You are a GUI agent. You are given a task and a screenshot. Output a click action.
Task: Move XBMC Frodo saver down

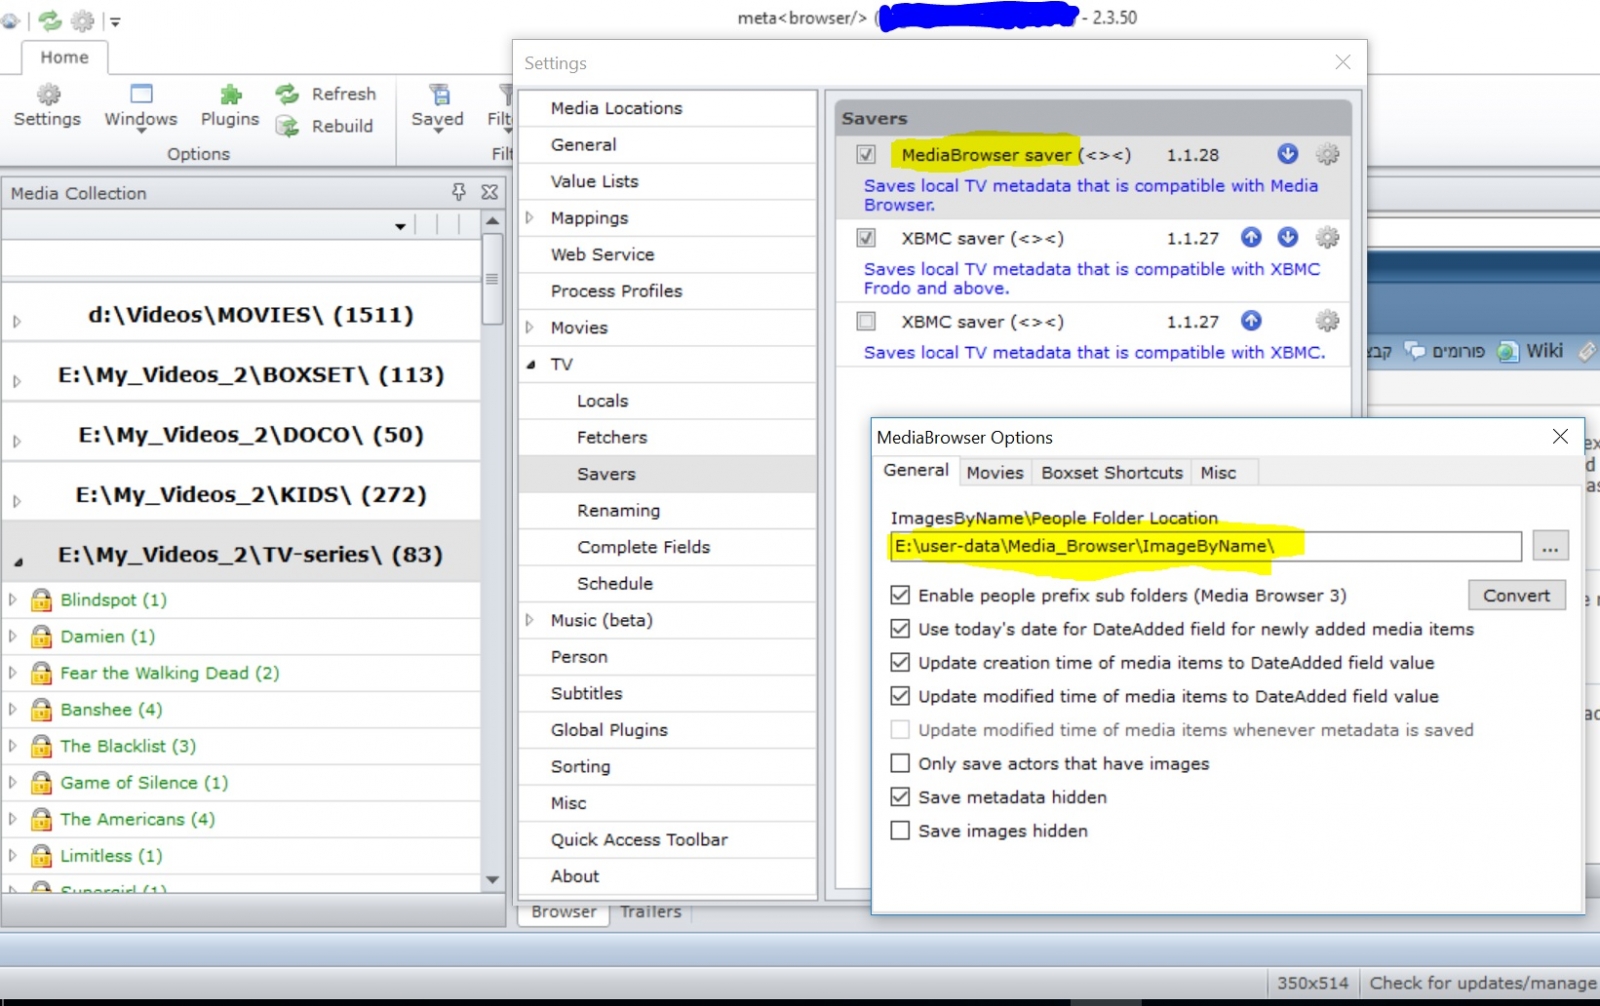pos(1288,237)
